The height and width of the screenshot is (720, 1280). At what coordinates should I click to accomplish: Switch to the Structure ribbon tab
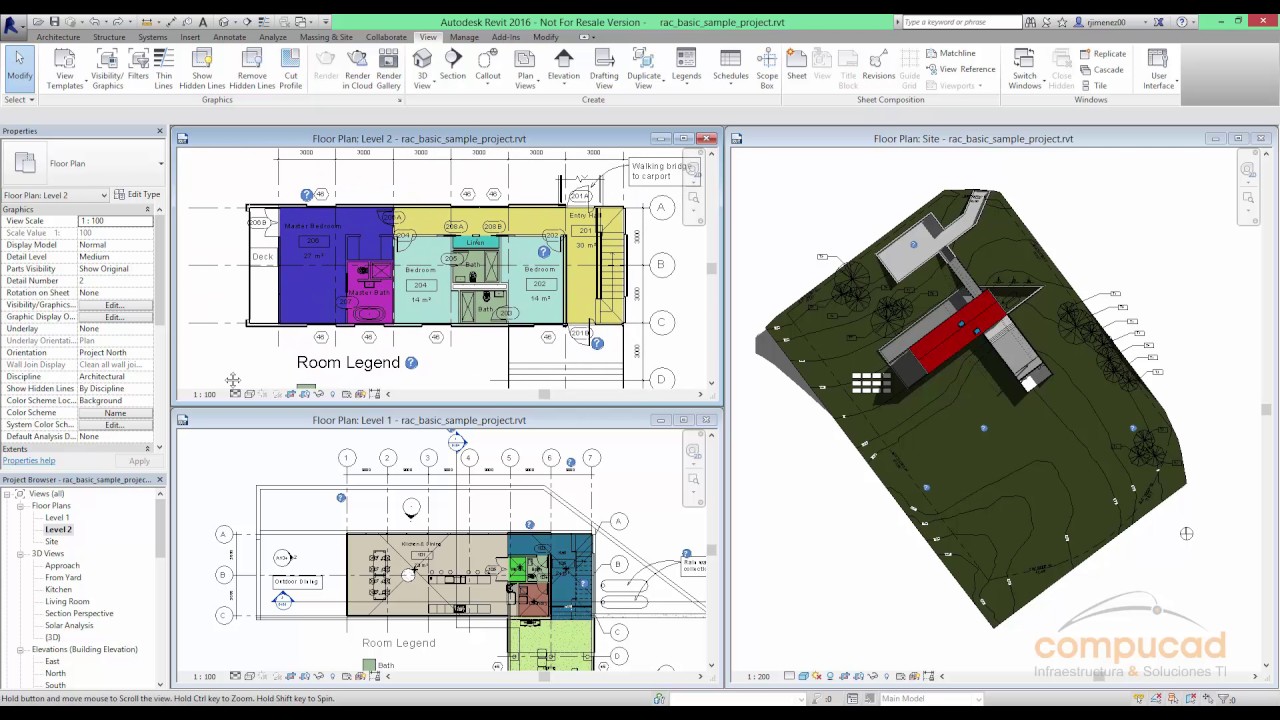pos(109,37)
